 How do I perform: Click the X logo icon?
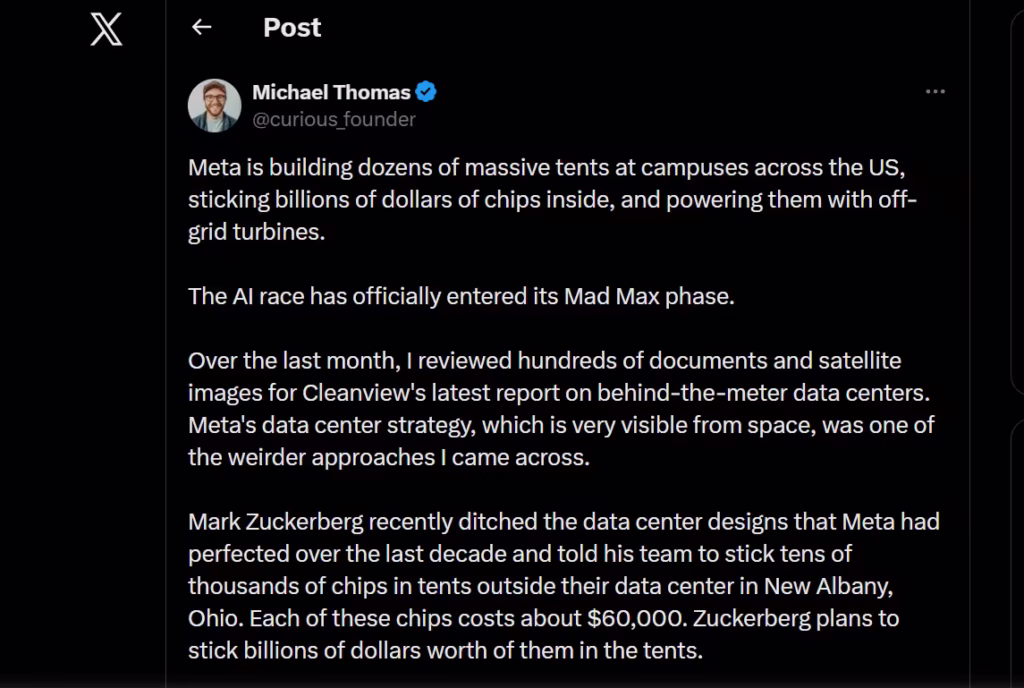[106, 30]
